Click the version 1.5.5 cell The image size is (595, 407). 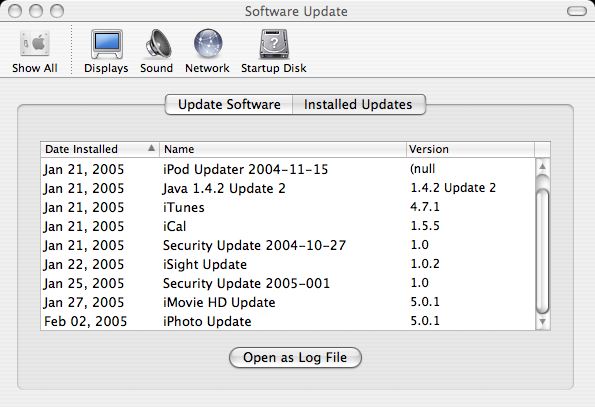(x=425, y=226)
